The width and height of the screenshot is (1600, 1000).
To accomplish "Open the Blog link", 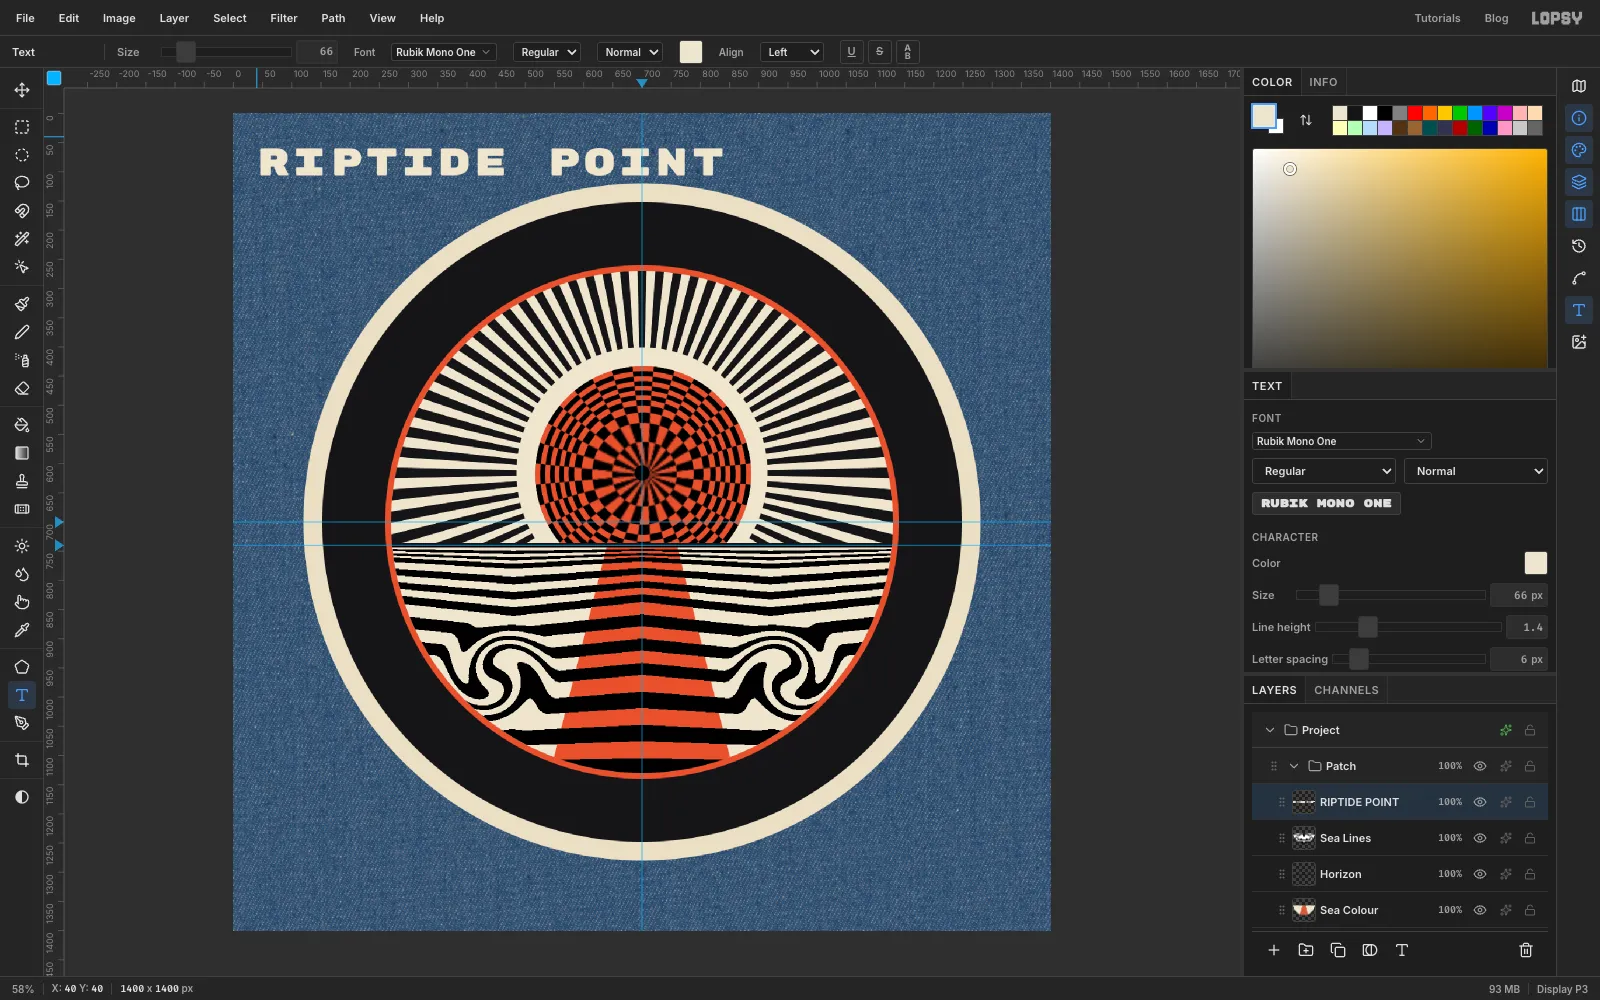I will pyautogui.click(x=1496, y=18).
